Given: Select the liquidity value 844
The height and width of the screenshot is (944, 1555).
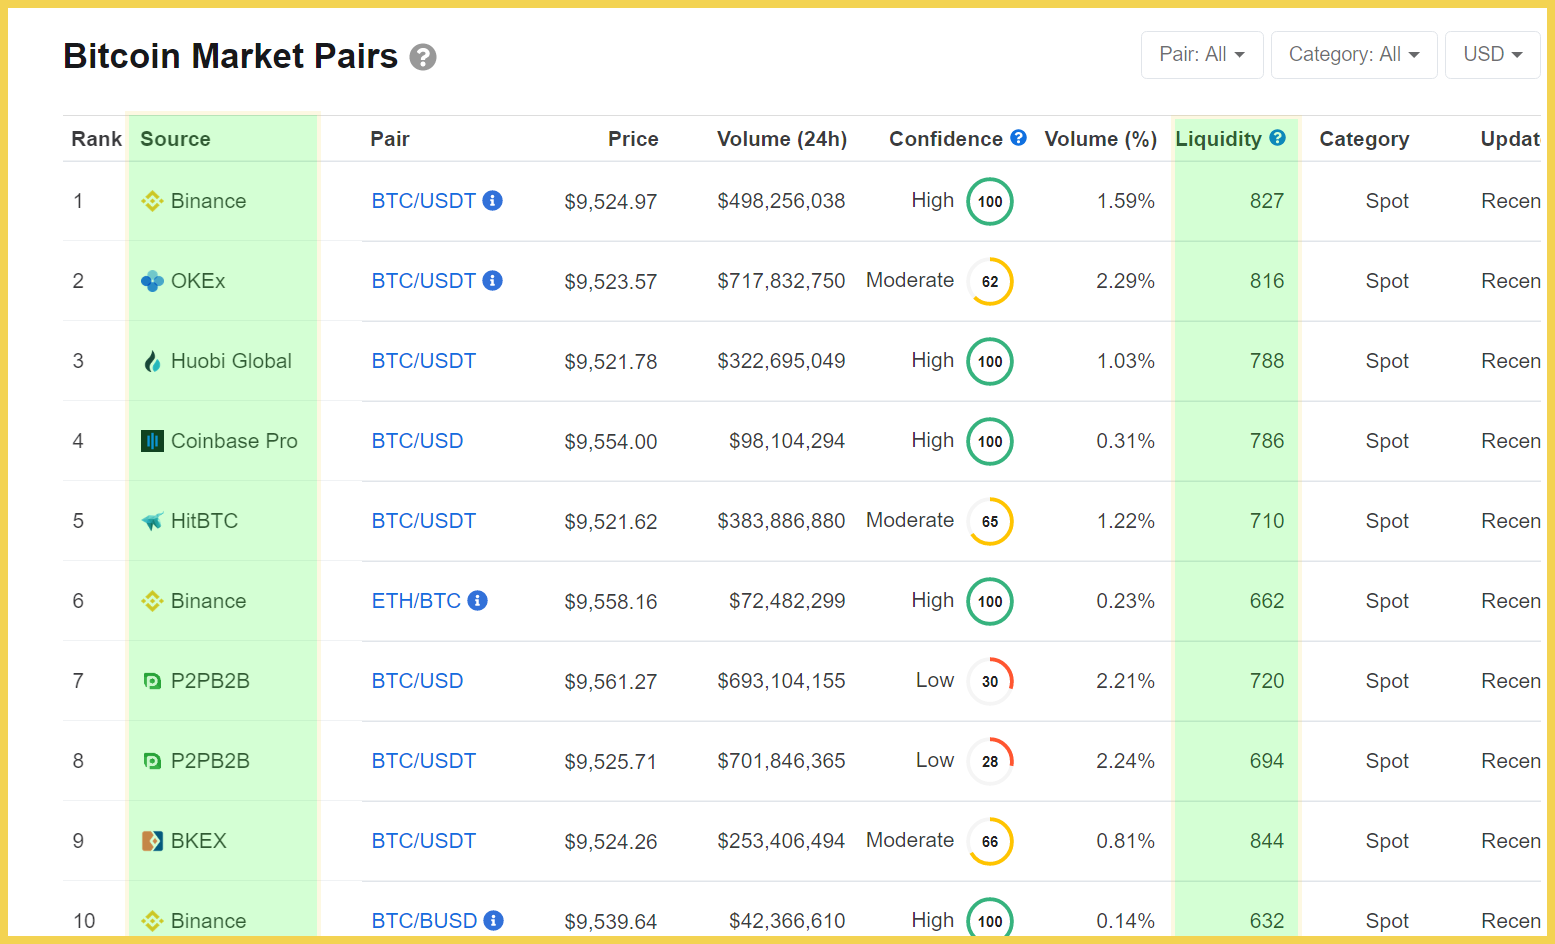Looking at the screenshot, I should pyautogui.click(x=1266, y=841).
